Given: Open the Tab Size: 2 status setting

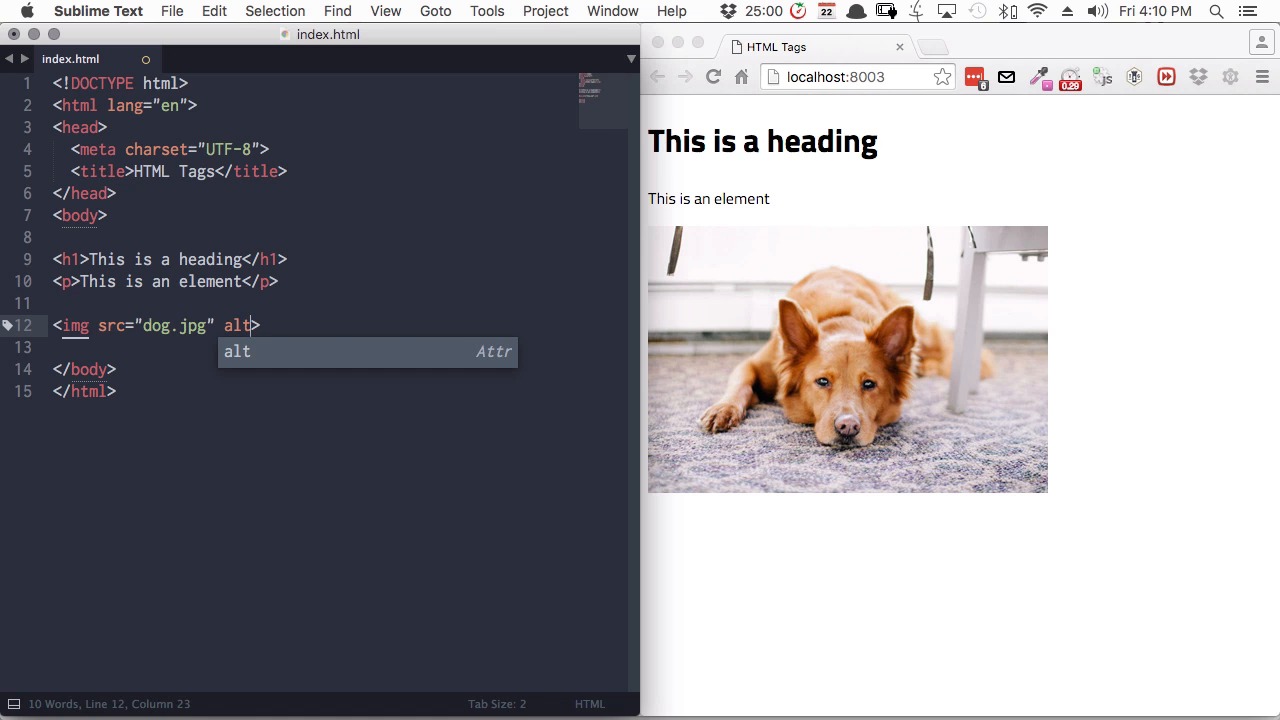Looking at the screenshot, I should tap(497, 704).
